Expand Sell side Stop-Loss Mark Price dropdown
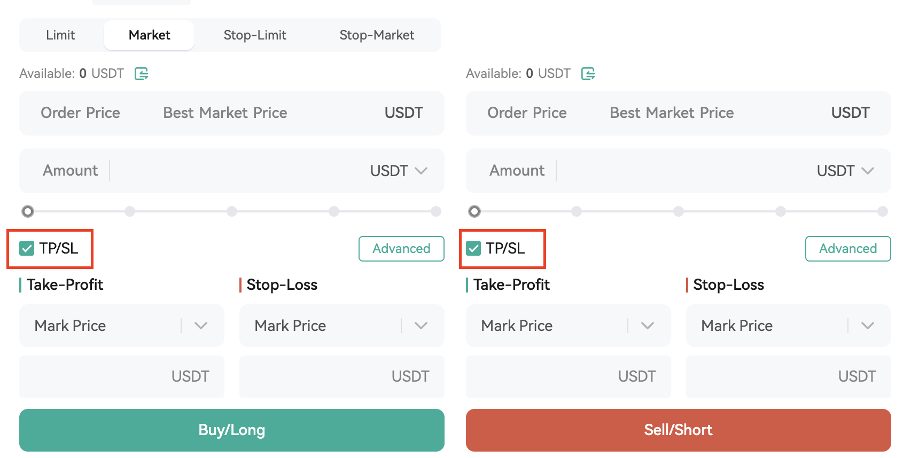The image size is (904, 458). [868, 326]
